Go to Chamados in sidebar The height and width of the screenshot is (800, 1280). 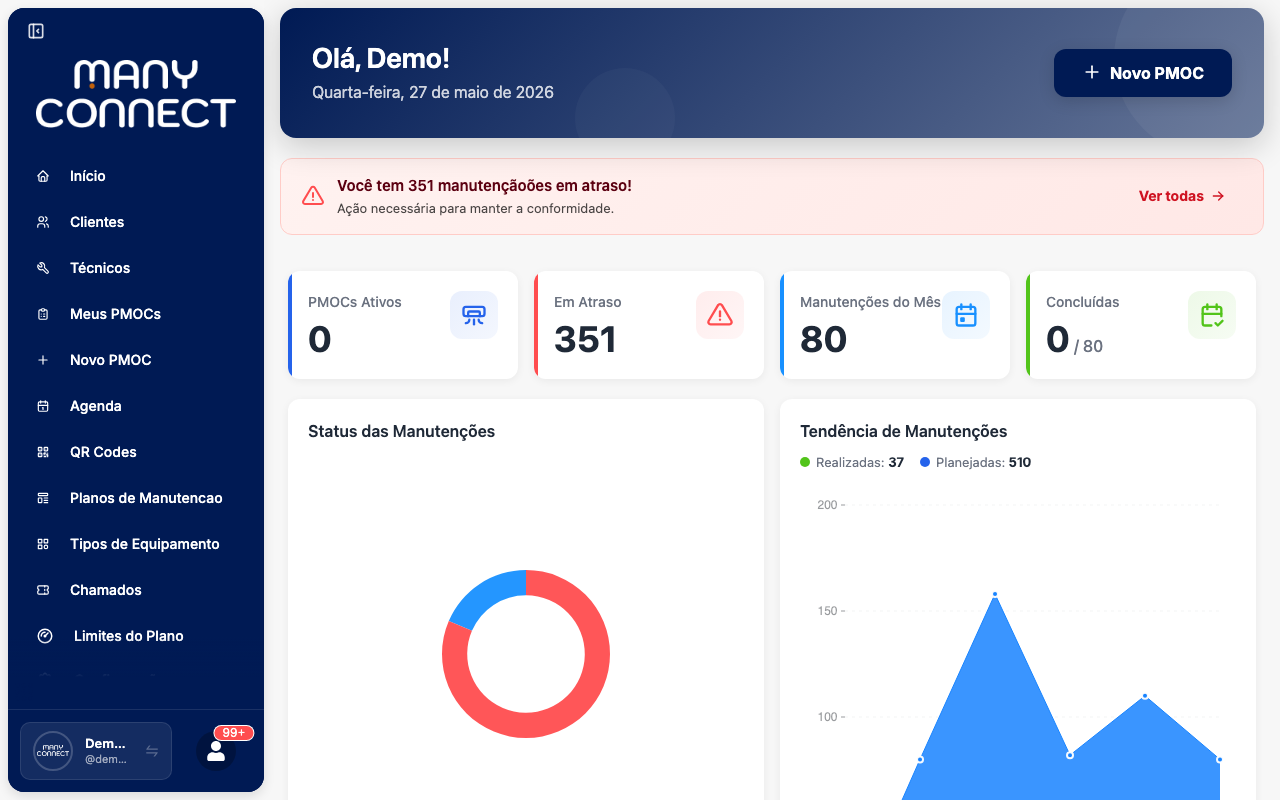tap(136, 590)
